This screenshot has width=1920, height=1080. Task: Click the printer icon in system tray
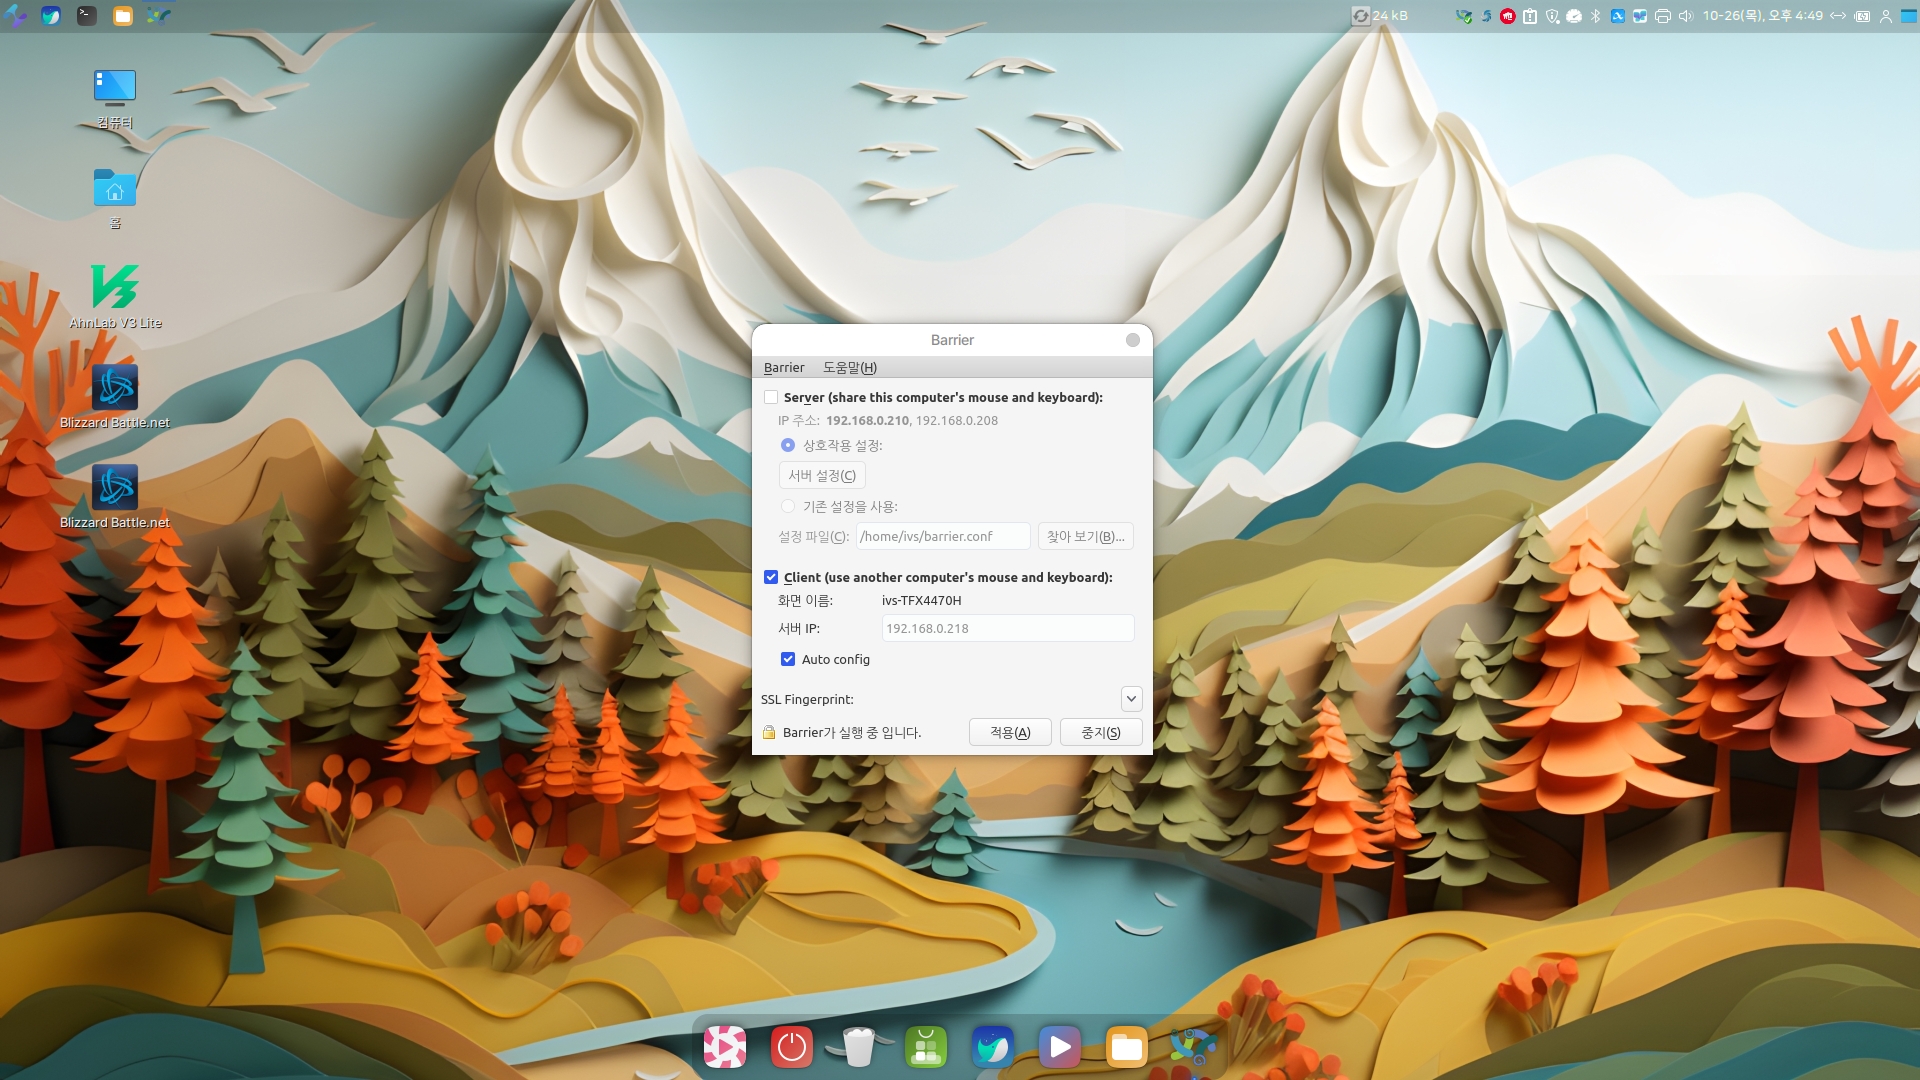pyautogui.click(x=1662, y=16)
